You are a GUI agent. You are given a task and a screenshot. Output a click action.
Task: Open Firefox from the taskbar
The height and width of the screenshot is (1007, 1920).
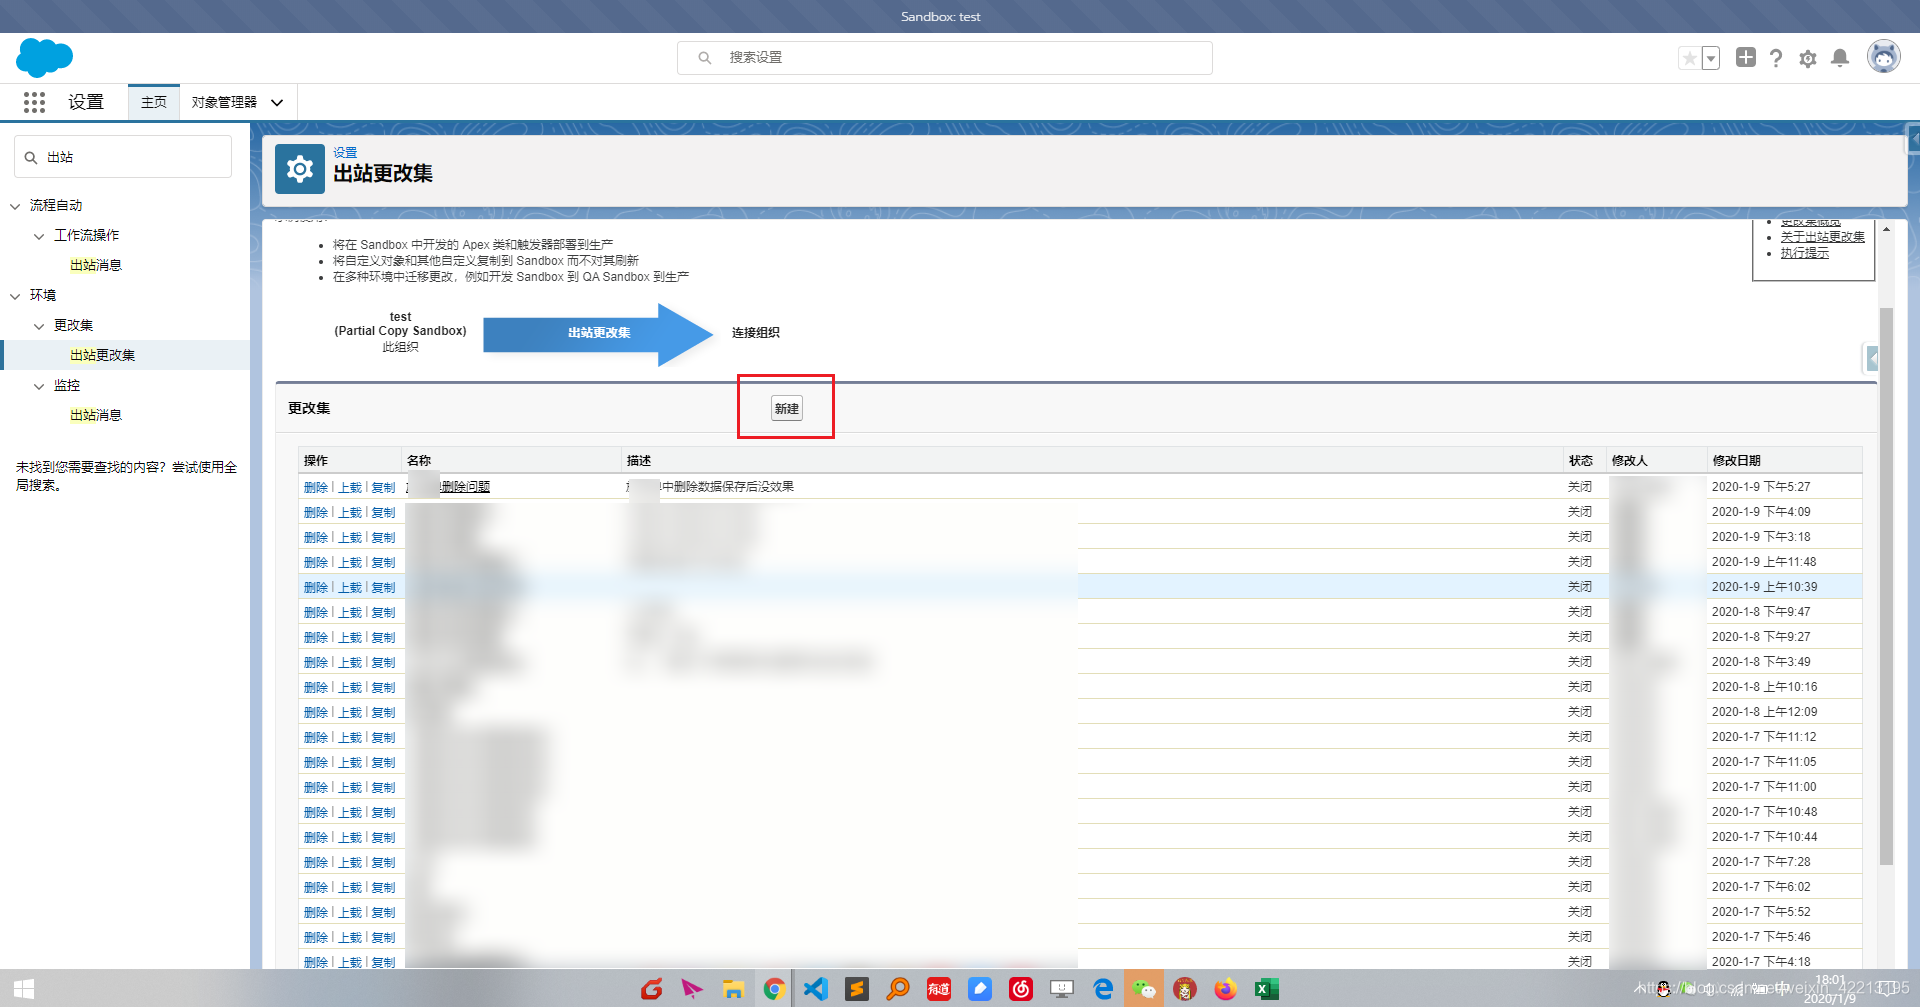tap(1225, 989)
